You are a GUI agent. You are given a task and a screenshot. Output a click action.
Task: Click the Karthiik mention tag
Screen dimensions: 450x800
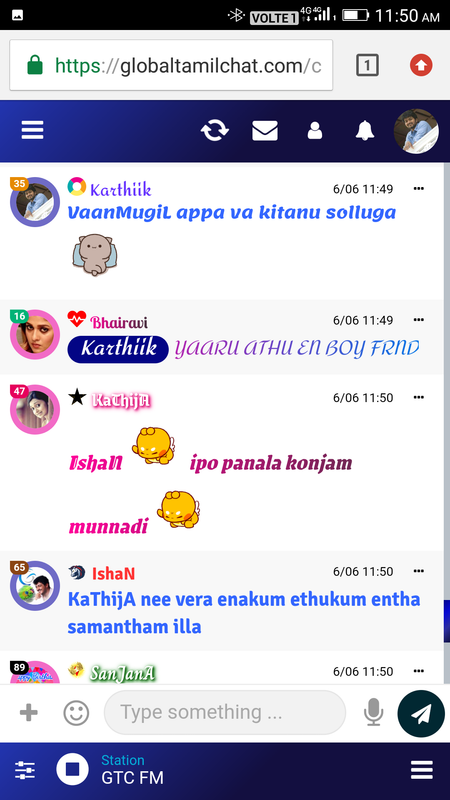pyautogui.click(x=118, y=349)
